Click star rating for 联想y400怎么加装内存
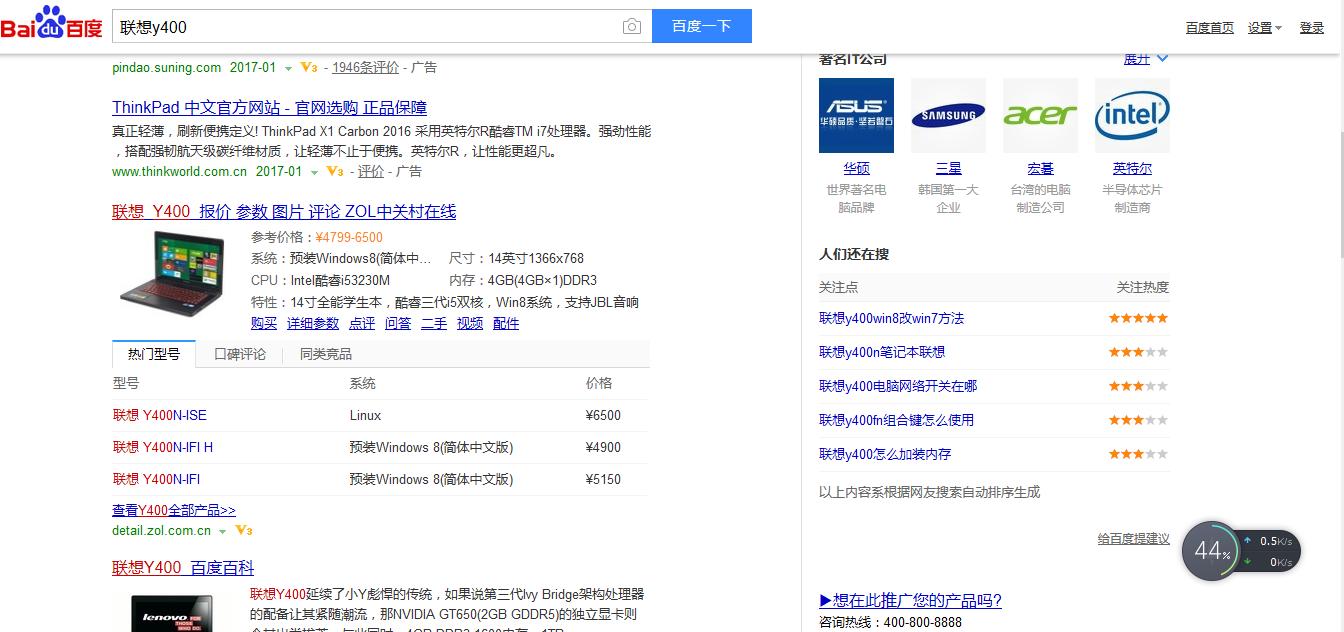Screen dimensions: 1344x632 (x=1138, y=454)
